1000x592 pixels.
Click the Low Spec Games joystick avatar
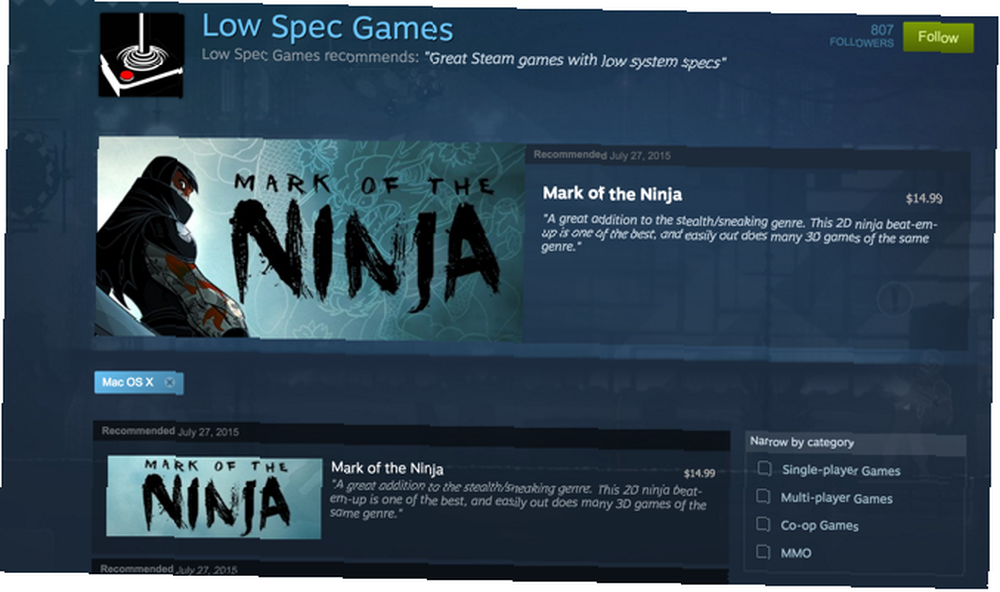[x=142, y=56]
